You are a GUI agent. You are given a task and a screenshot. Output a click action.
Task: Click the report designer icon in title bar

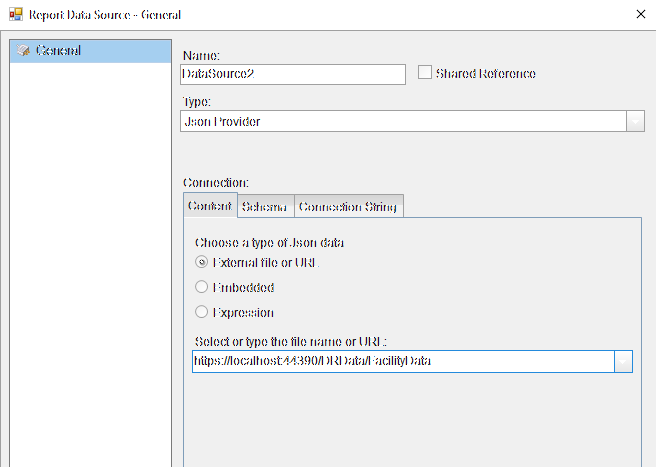(x=16, y=14)
